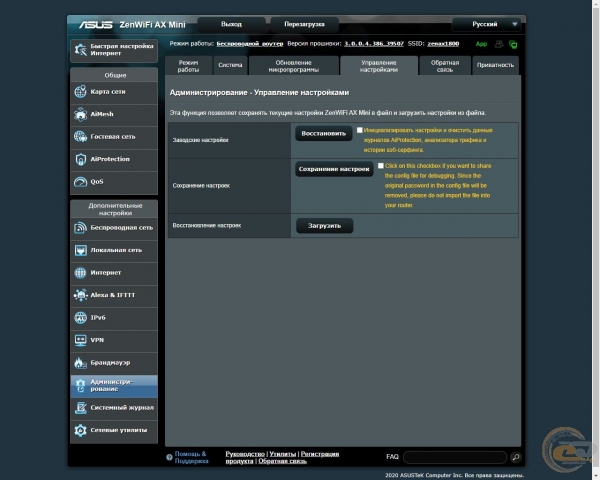
Task: Click Загрузить upload button
Action: pos(324,226)
